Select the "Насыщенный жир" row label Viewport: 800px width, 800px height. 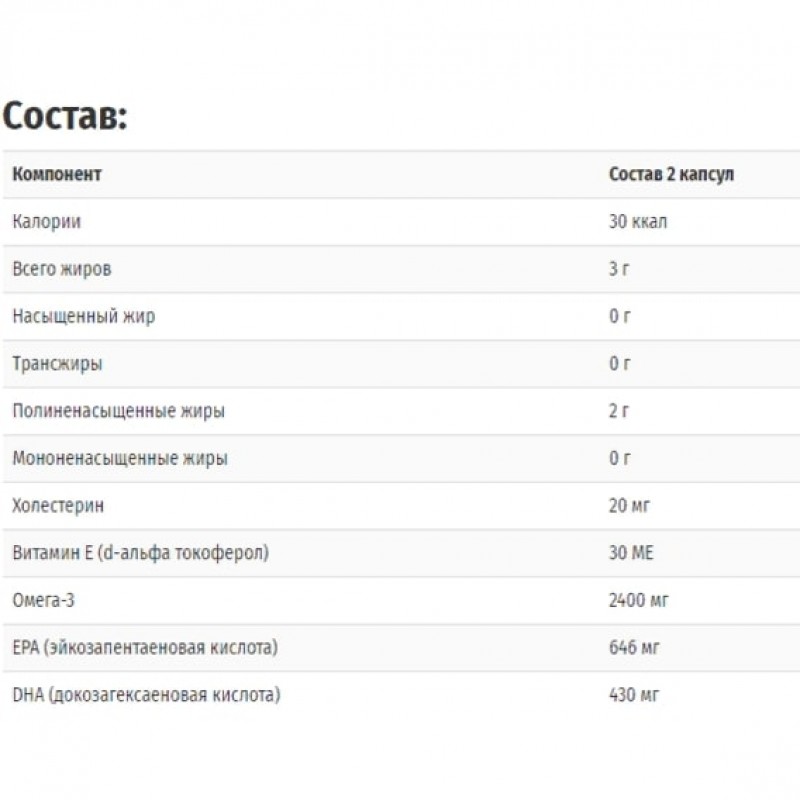tap(83, 316)
